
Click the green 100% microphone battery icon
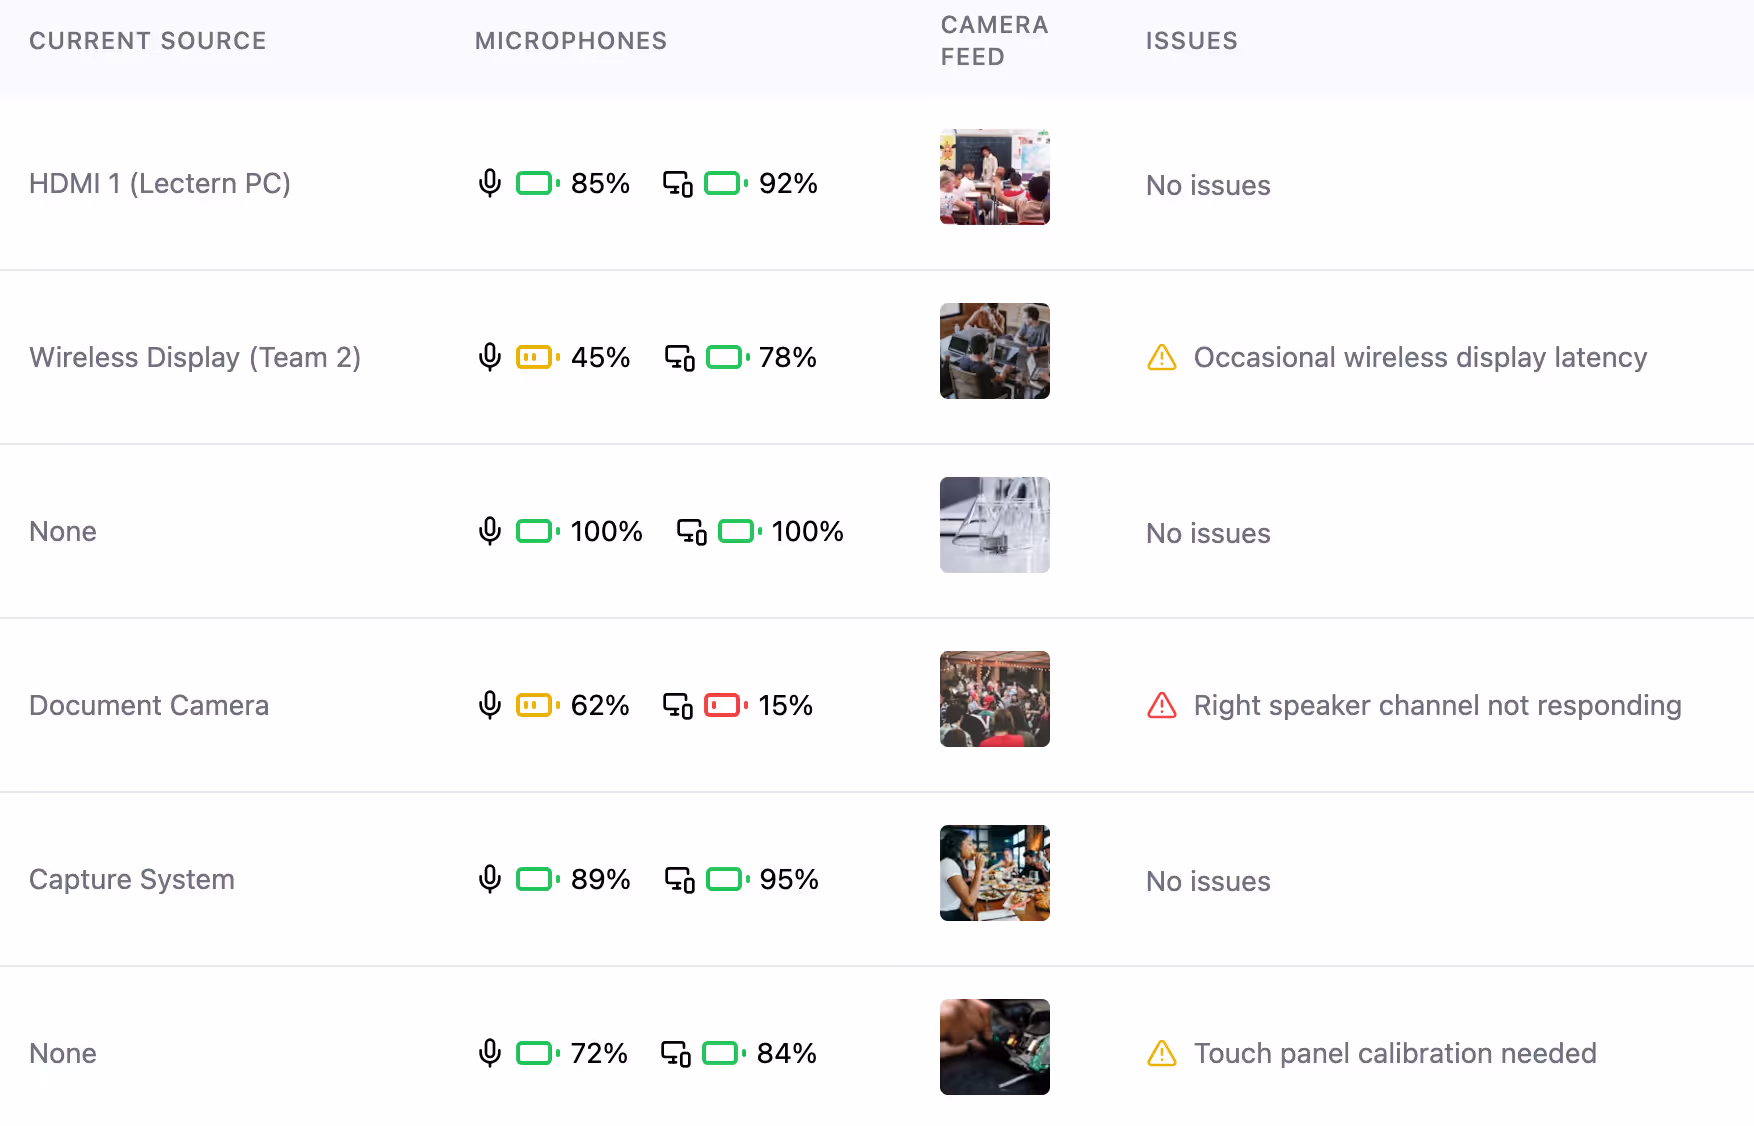[538, 531]
